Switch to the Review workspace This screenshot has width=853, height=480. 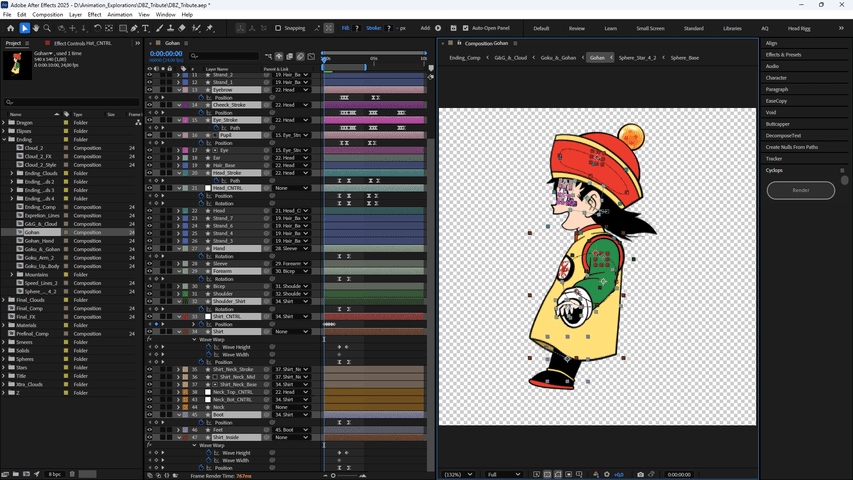pos(577,28)
